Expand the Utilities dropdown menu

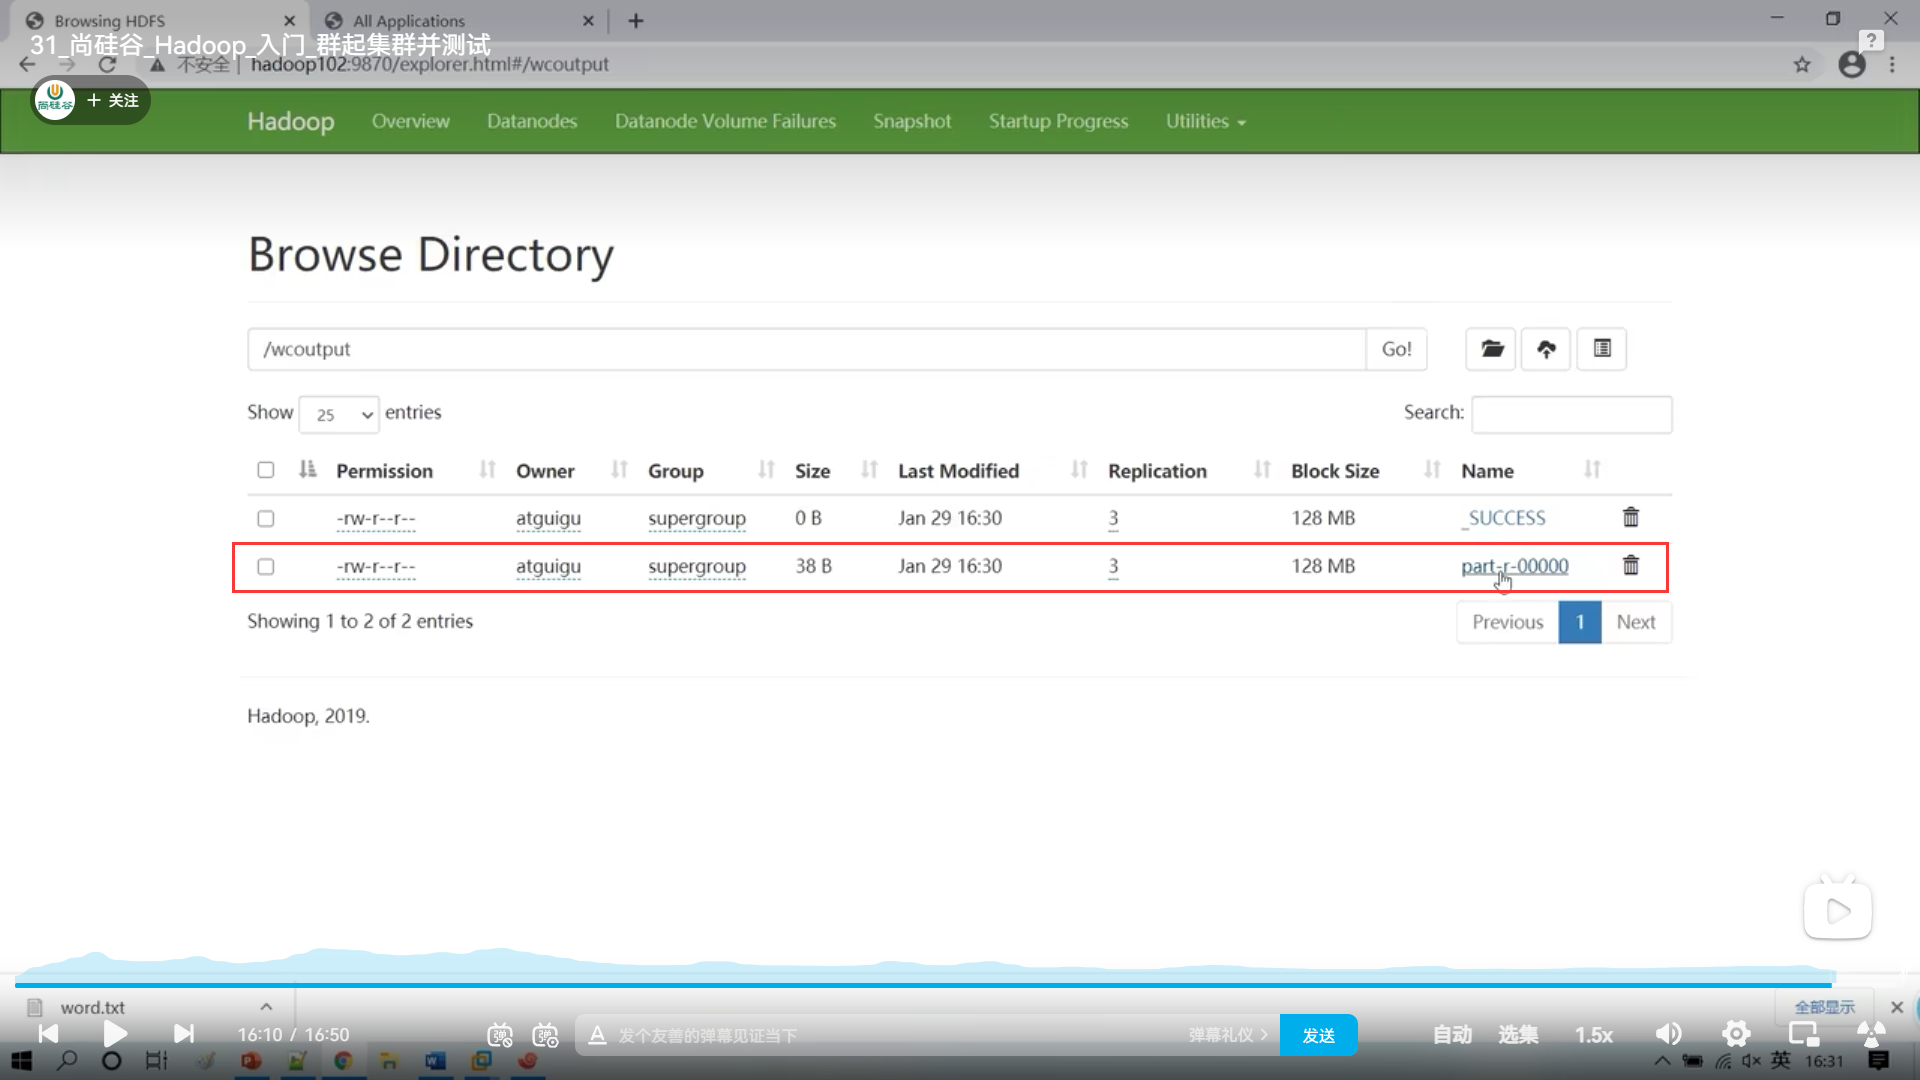[1205, 121]
